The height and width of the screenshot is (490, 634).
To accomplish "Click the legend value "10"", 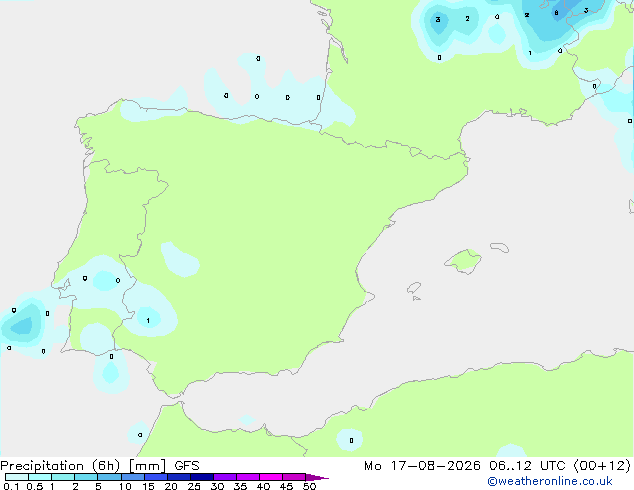I will click(125, 486).
